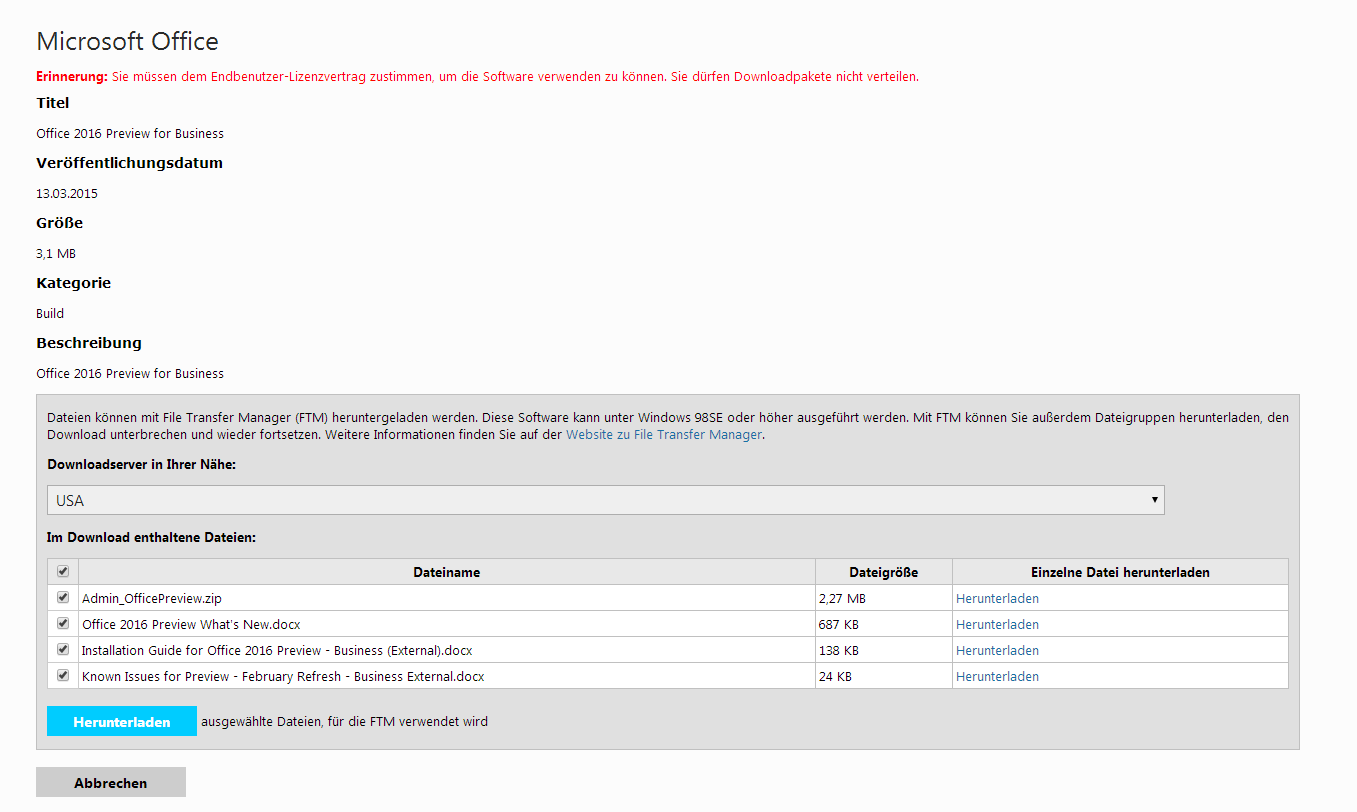Open the Website zu File Transfer Manager link
The height and width of the screenshot is (812, 1357).
coord(664,435)
